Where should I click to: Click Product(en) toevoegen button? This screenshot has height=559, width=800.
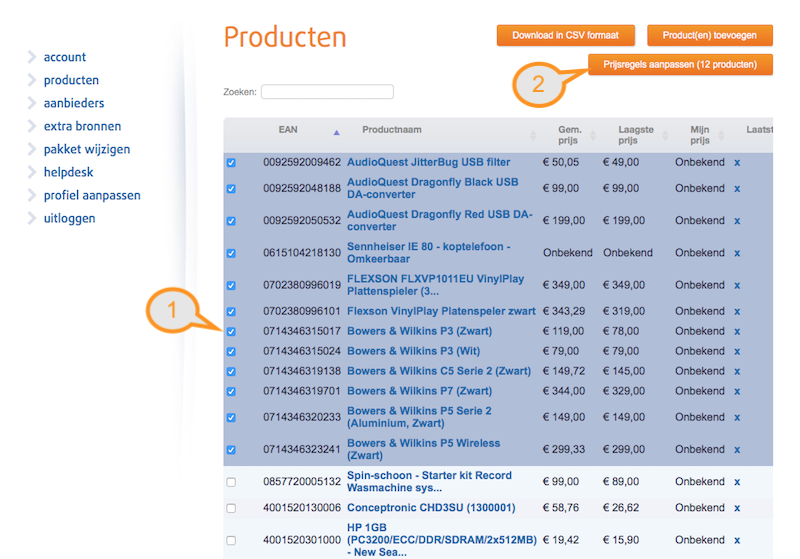pos(710,35)
